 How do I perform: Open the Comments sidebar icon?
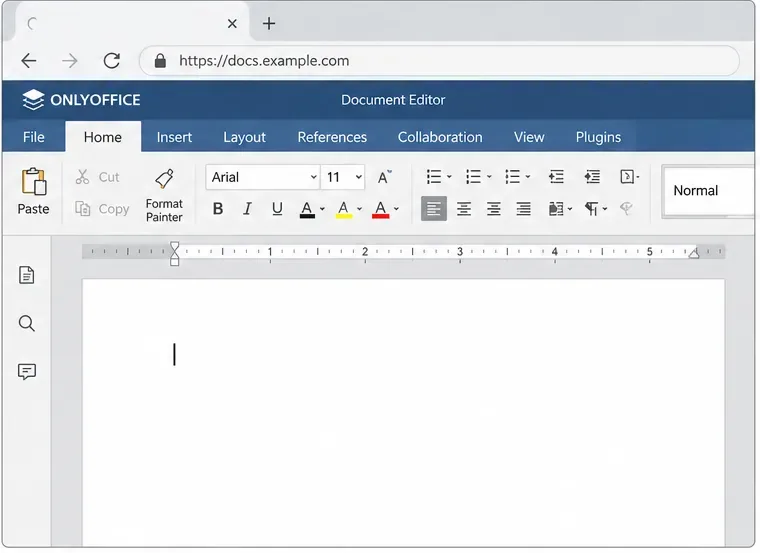pyautogui.click(x=27, y=372)
